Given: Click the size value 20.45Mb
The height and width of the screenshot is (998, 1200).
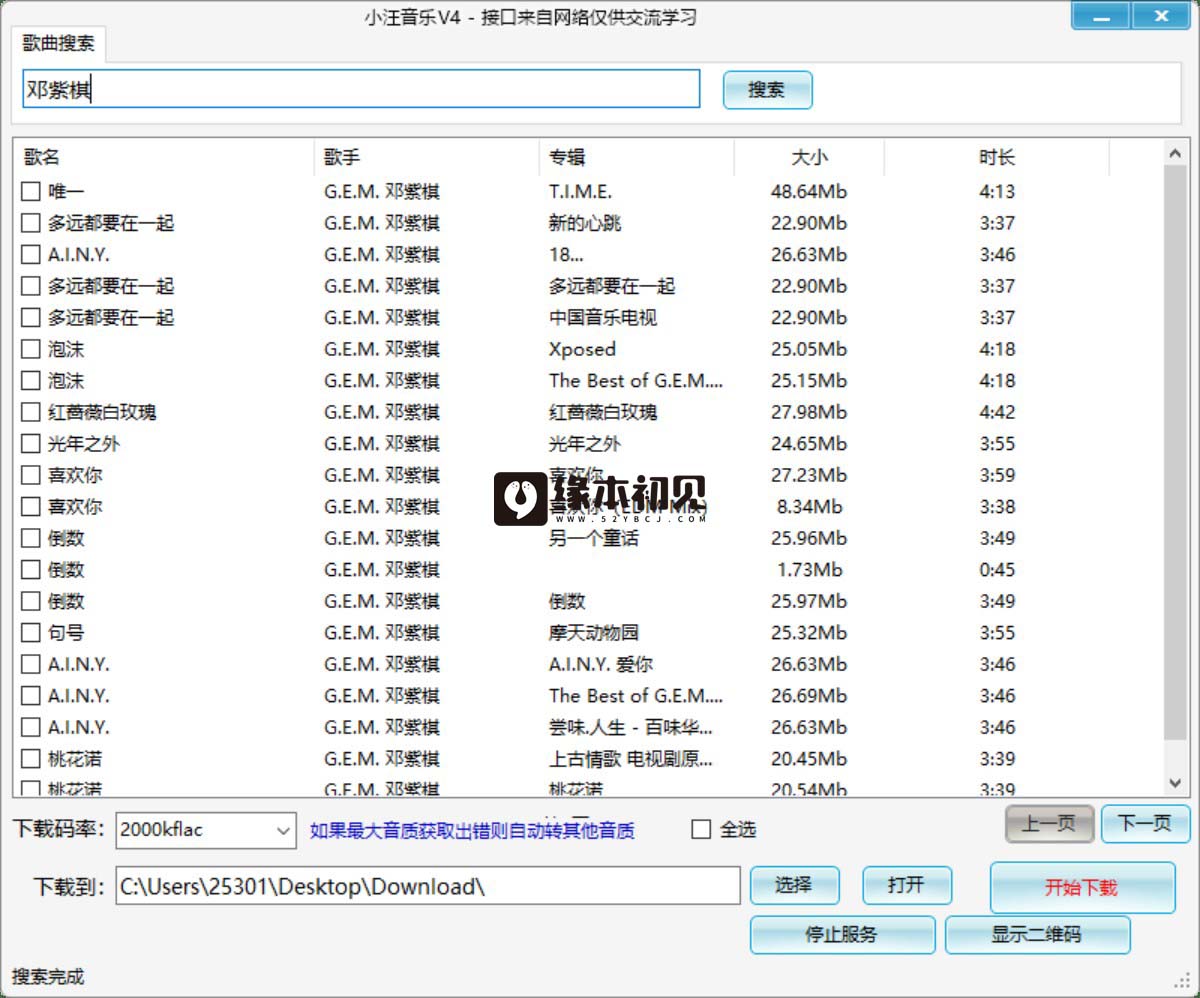Looking at the screenshot, I should coord(809,758).
